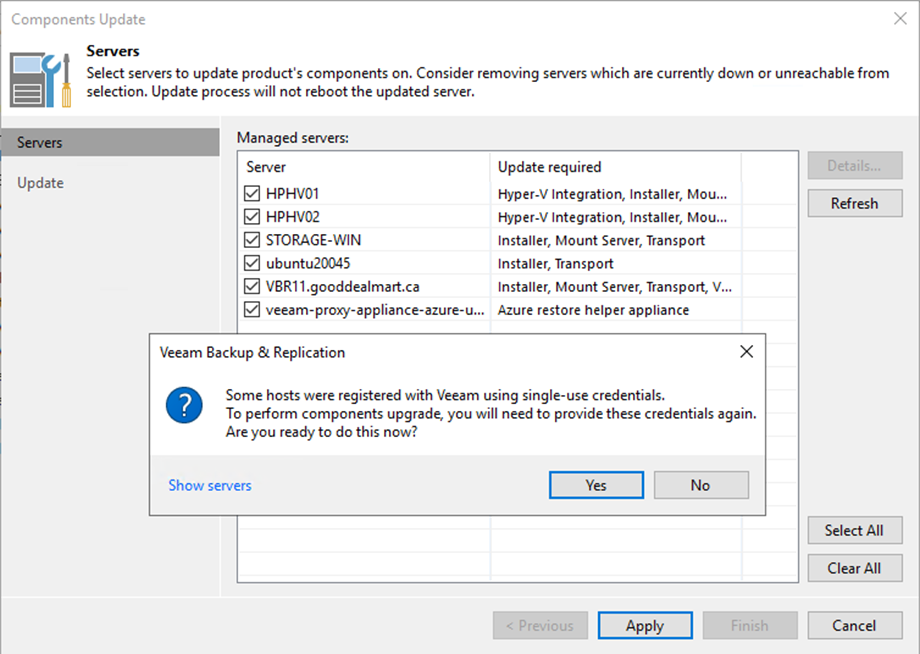Uncheck the veeam-proxy-appliance-azure checkbox
920x654 pixels.
click(252, 310)
